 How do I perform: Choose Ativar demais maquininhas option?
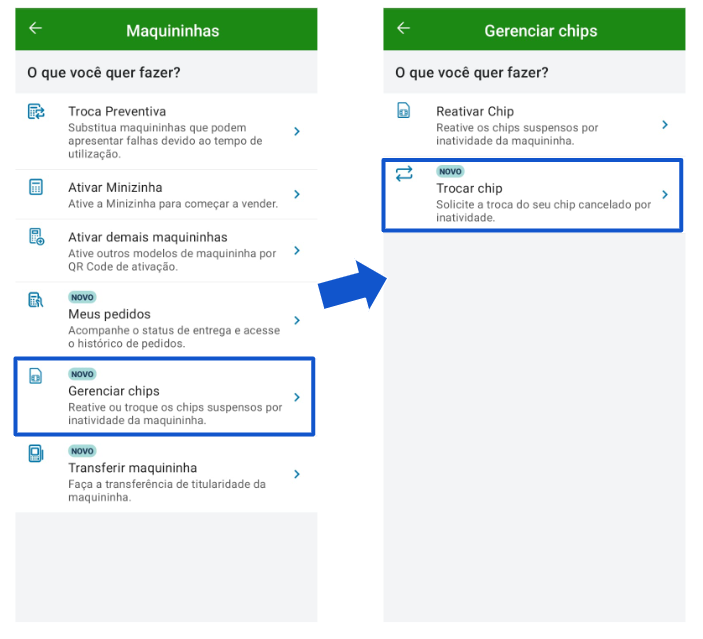[166, 251]
